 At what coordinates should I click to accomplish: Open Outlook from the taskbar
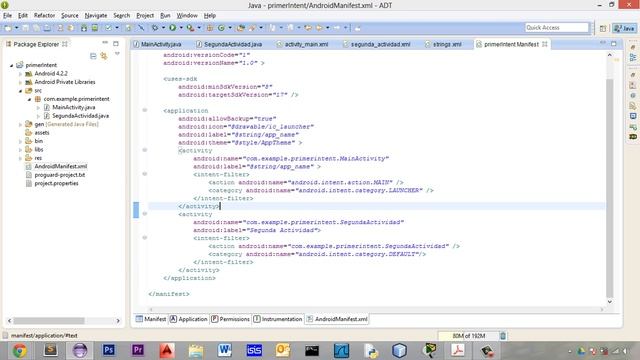pos(283,351)
